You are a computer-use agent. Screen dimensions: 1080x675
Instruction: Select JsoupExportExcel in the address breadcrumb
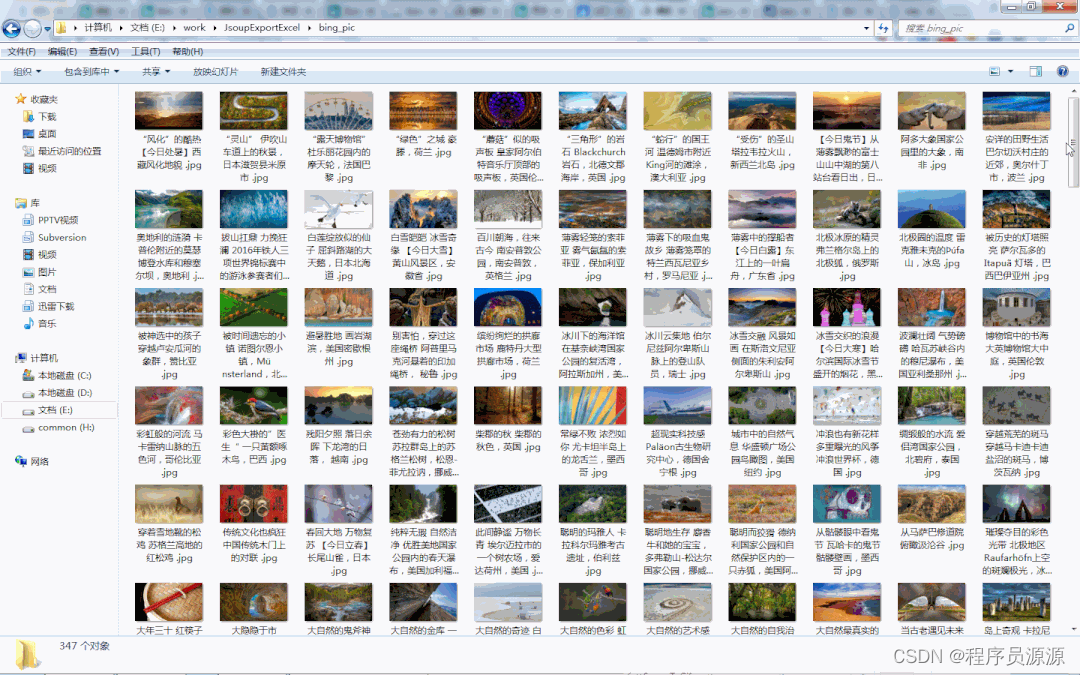click(262, 28)
